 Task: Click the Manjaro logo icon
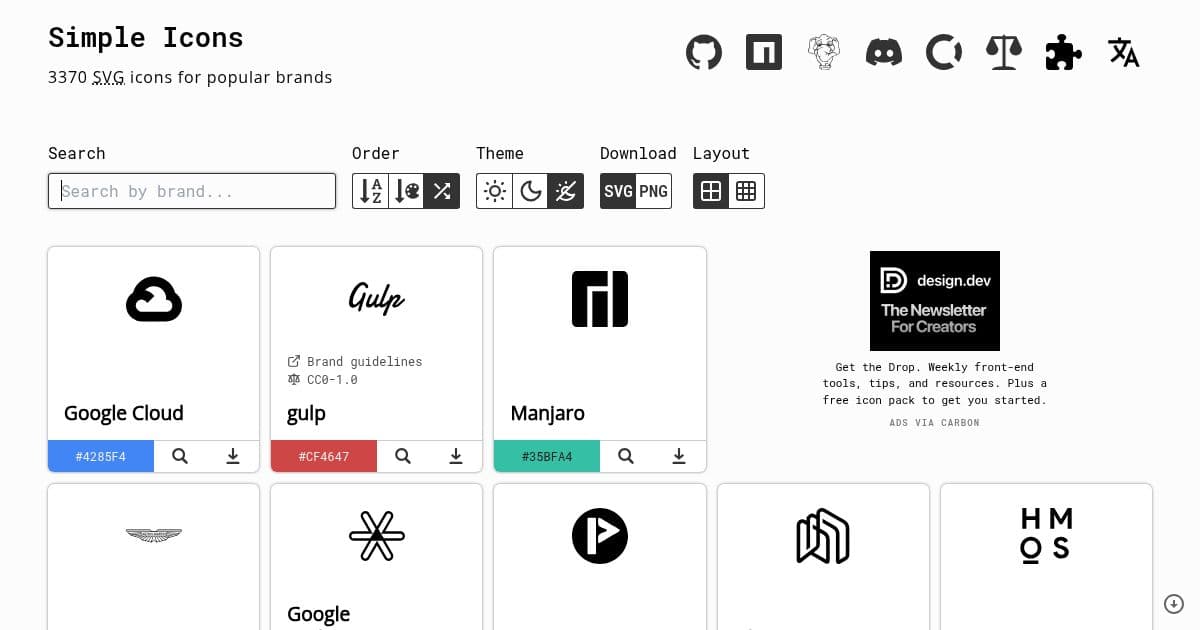[x=600, y=299]
